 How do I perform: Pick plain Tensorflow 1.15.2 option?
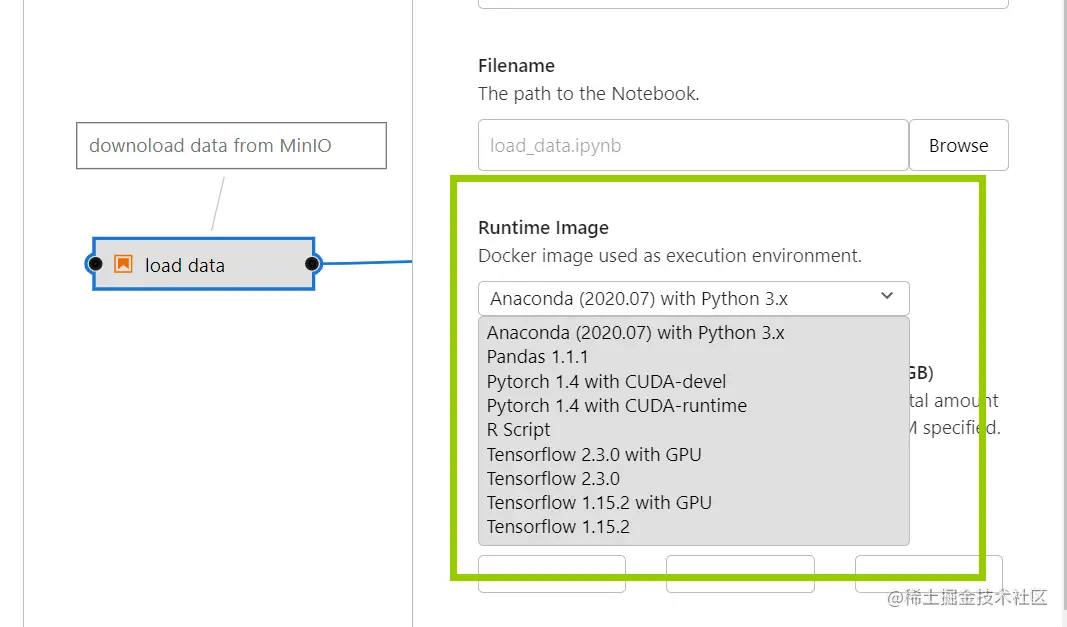558,526
